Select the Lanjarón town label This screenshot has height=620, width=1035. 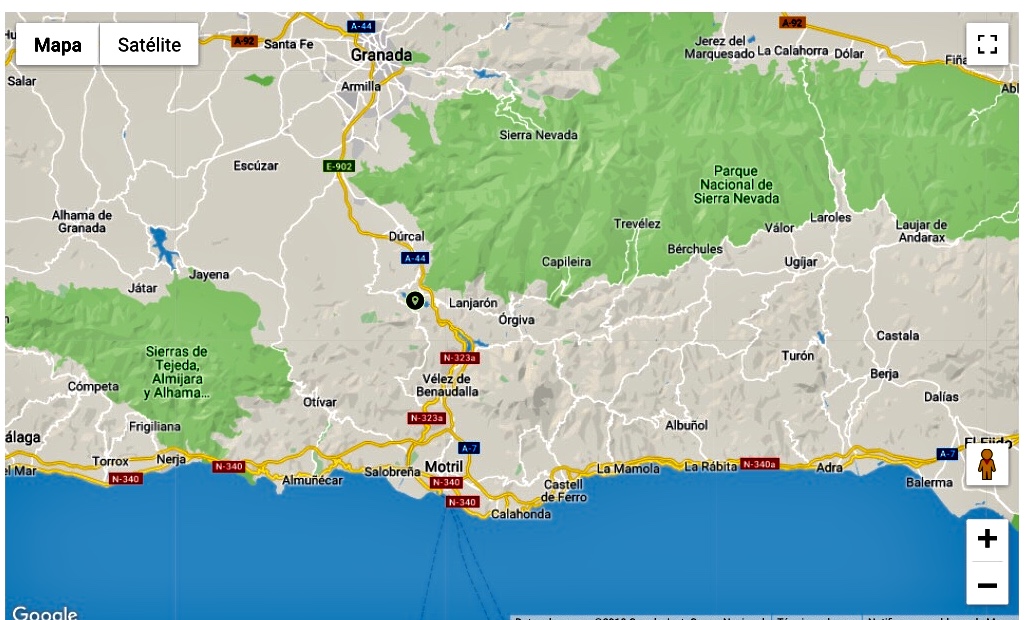[x=473, y=303]
